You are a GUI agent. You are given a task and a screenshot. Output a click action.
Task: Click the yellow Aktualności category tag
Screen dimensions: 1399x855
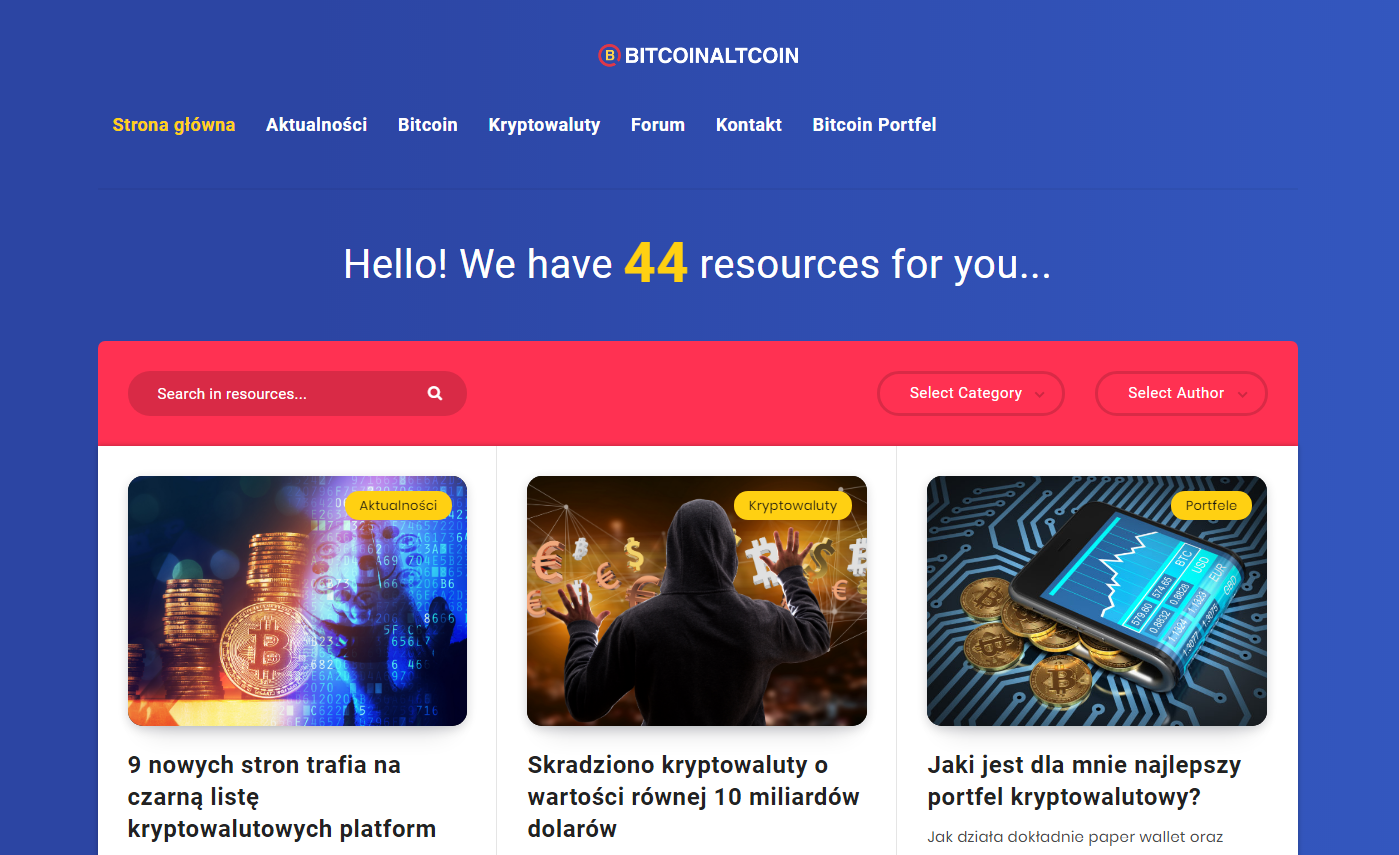point(398,506)
